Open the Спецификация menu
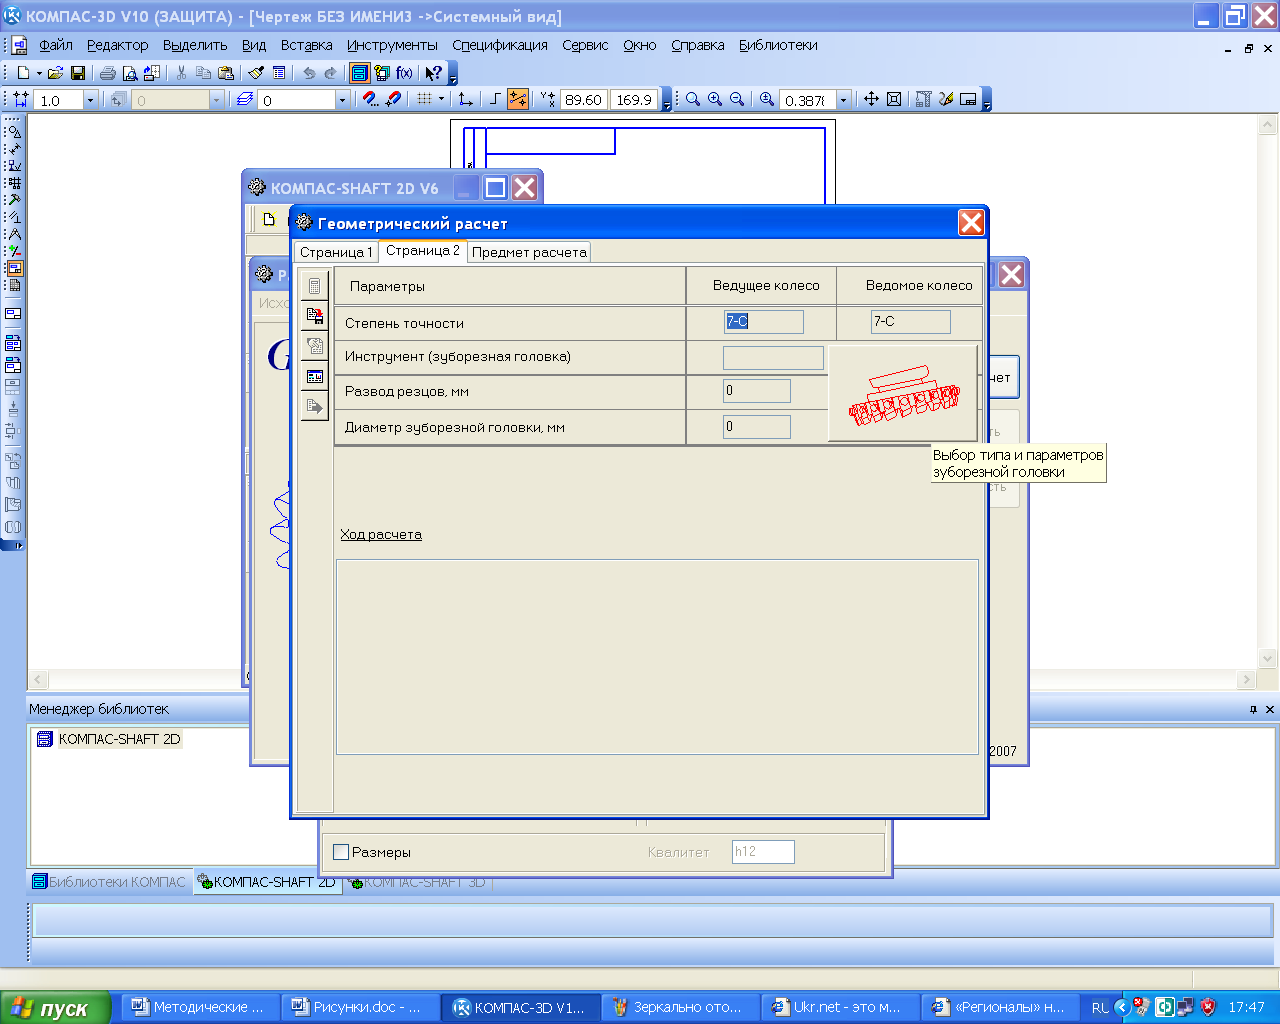This screenshot has width=1280, height=1024. click(500, 45)
